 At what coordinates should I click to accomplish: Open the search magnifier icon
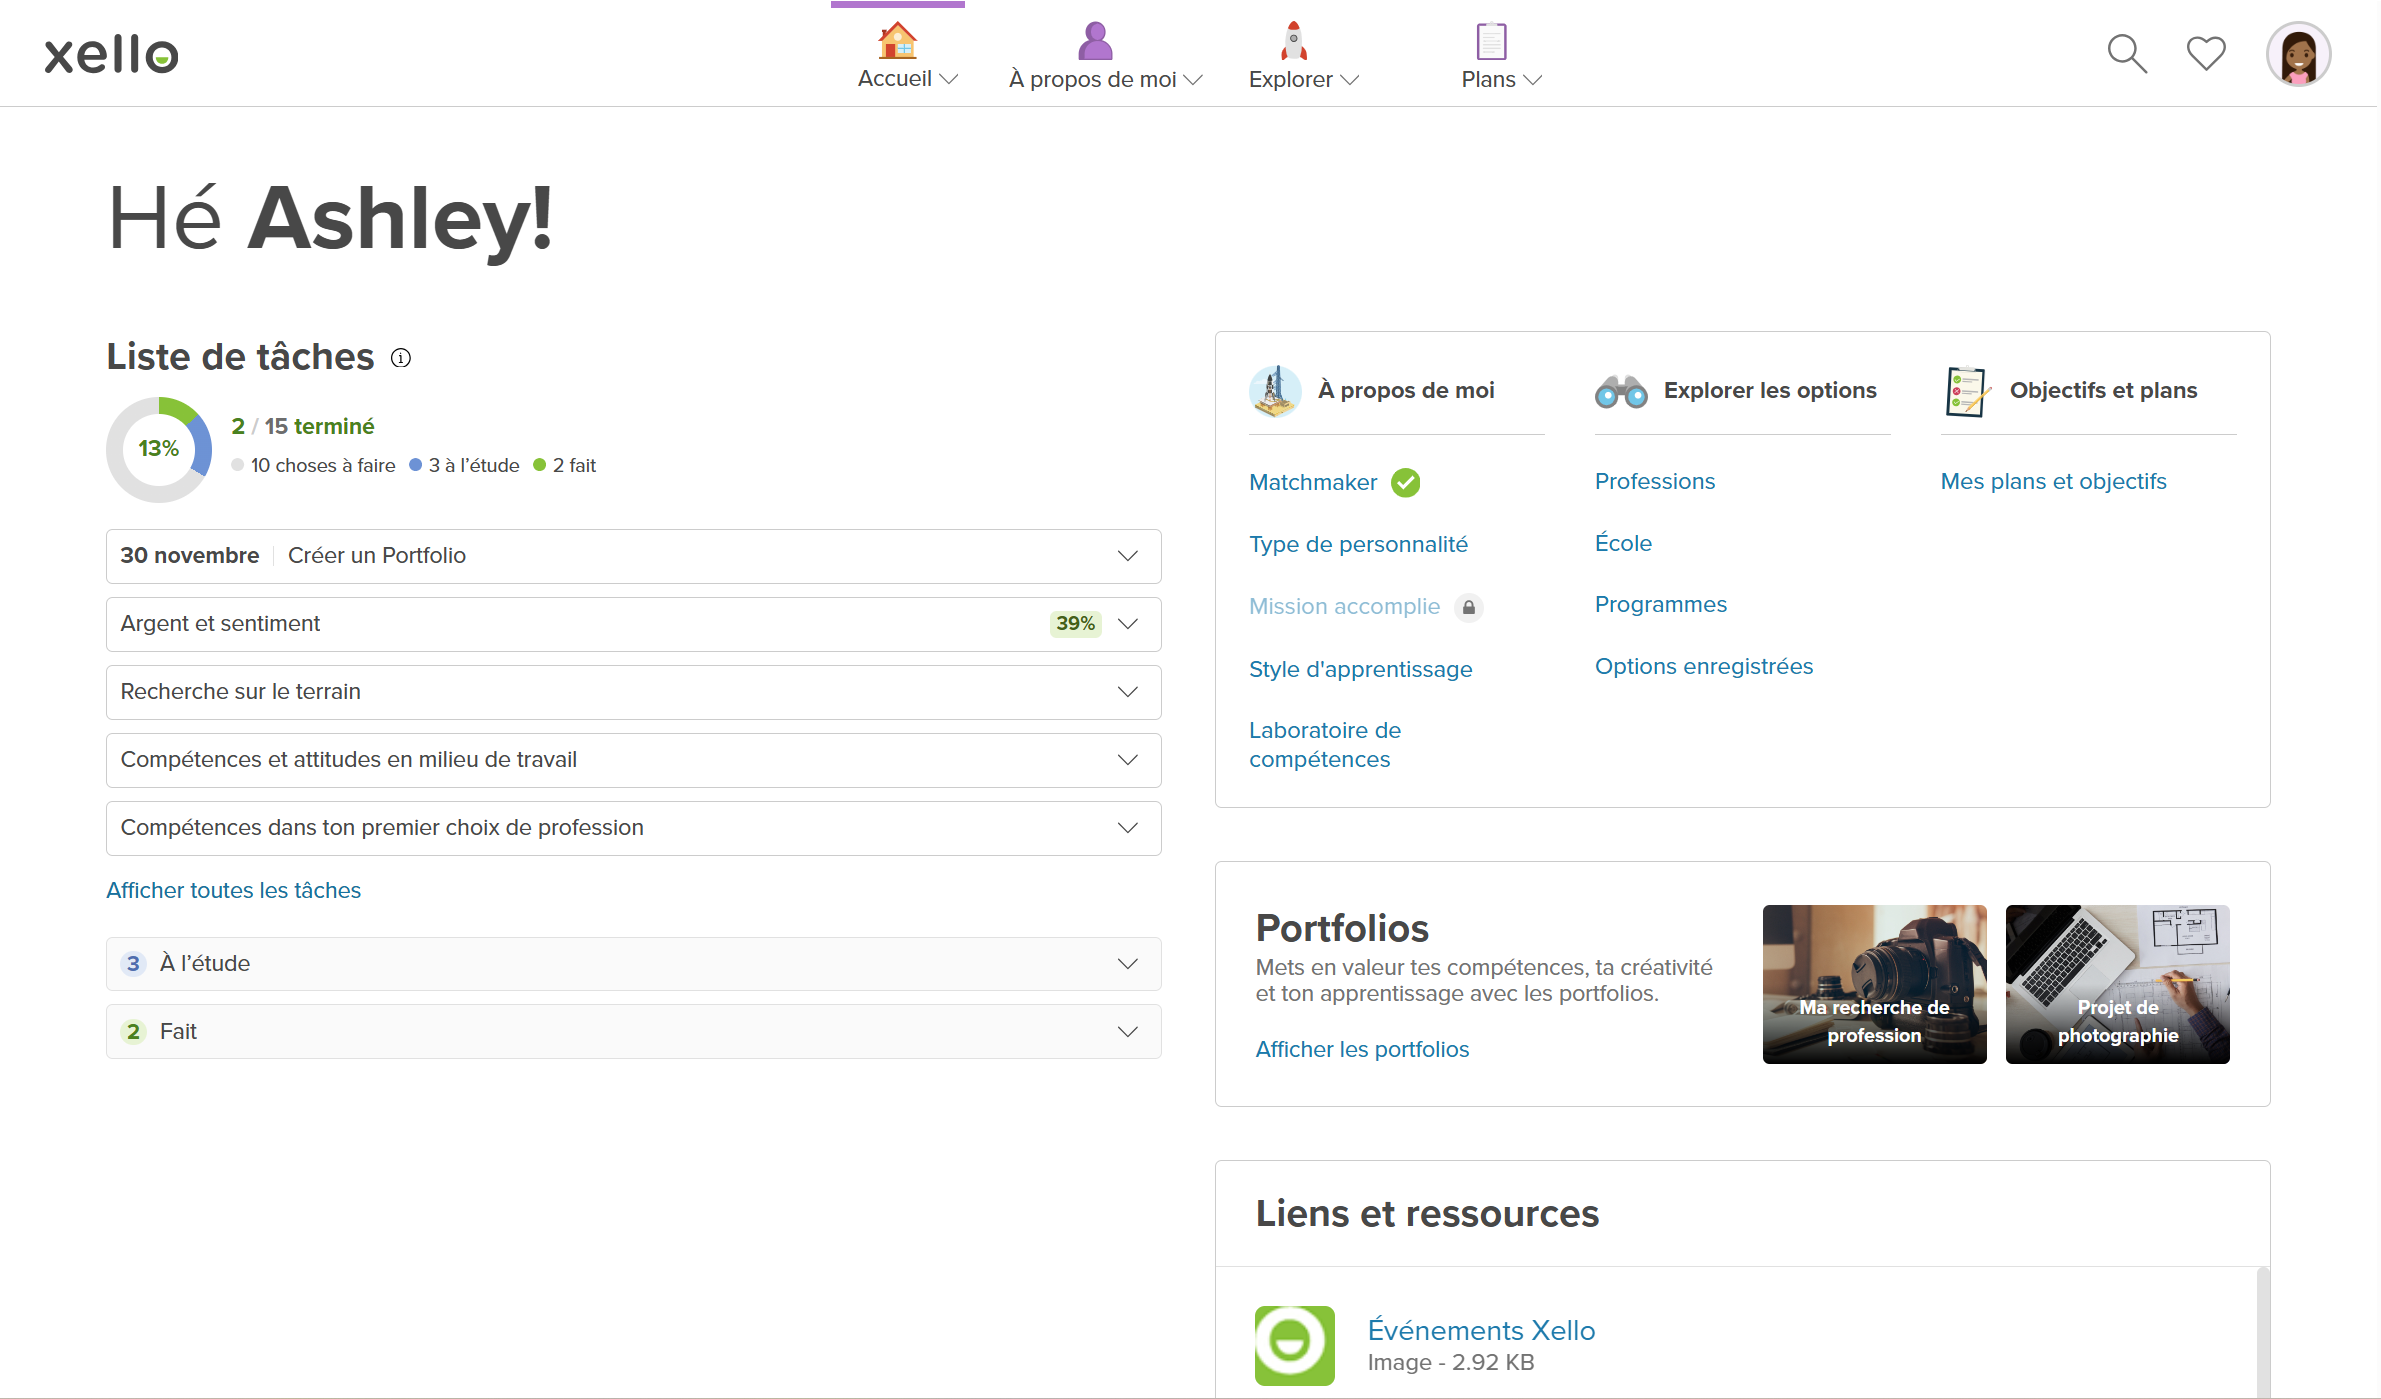coord(2127,54)
